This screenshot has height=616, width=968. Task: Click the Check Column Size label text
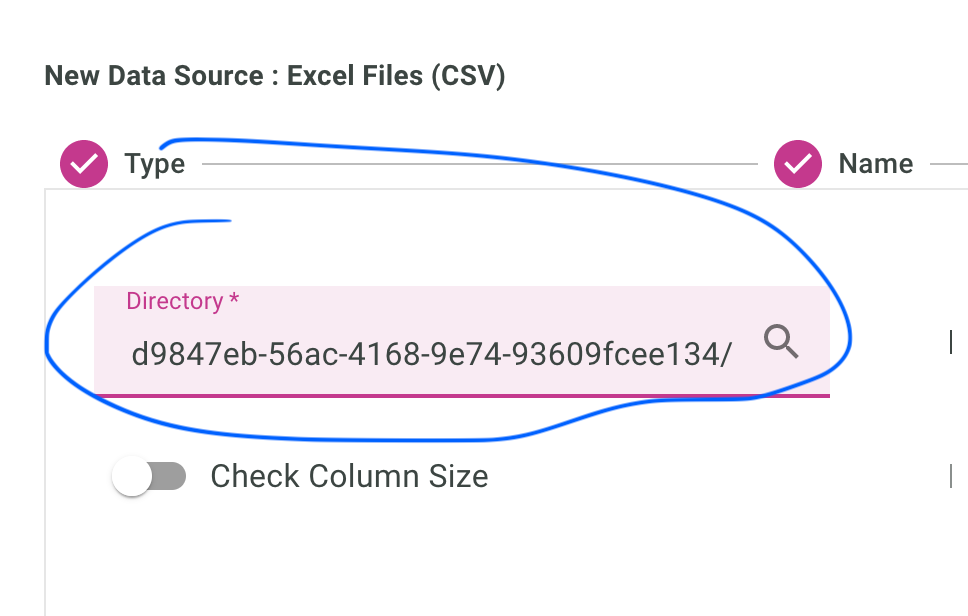[x=348, y=477]
